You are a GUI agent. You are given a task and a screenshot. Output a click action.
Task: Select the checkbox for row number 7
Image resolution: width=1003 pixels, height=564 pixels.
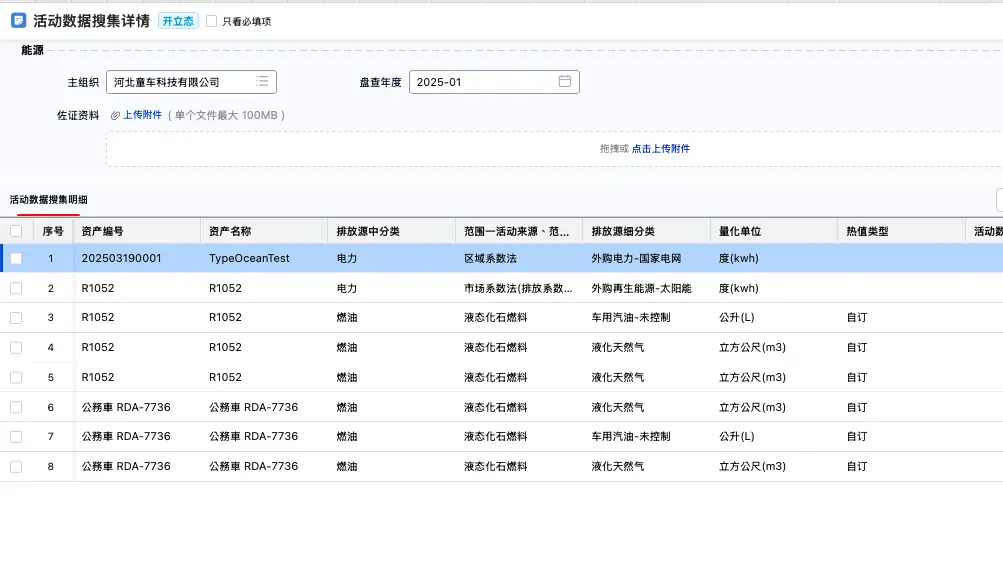pos(16,437)
